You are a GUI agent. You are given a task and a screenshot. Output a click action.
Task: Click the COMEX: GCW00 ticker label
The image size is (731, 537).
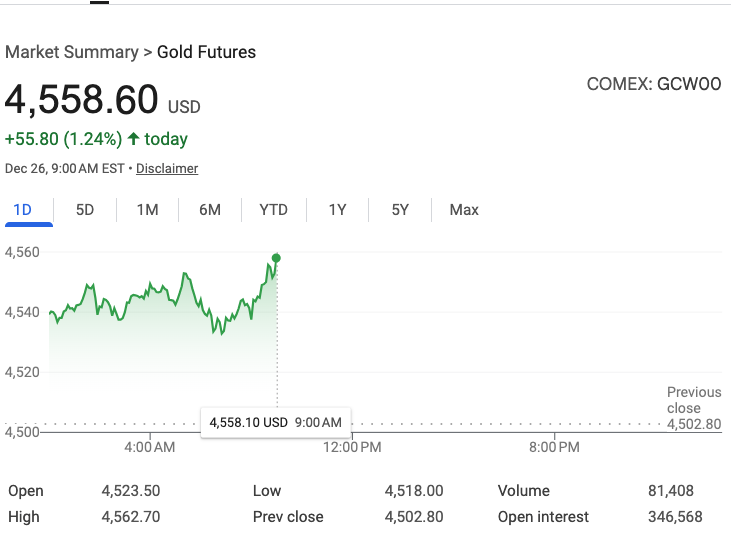[653, 85]
